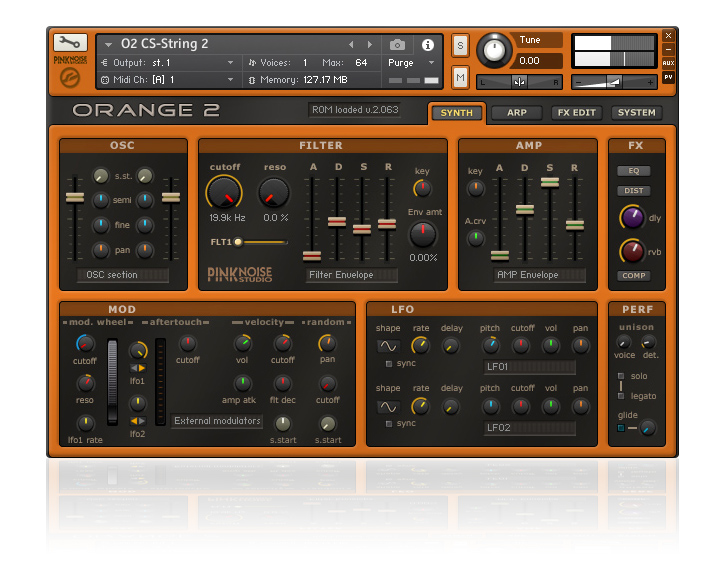Click the random pan knob
Screen dimensions: 720x580
[x=327, y=343]
